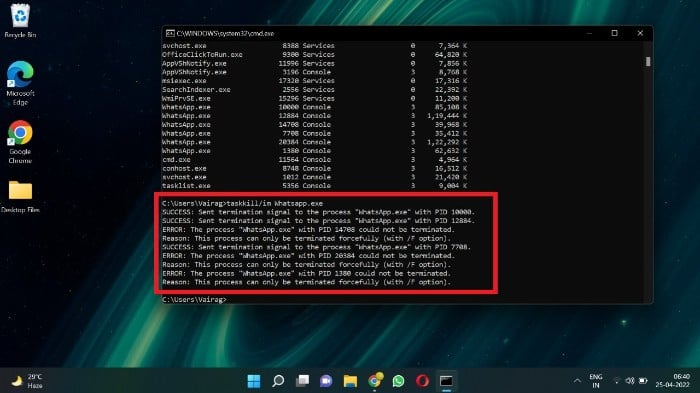Check the battery status icon
The width and height of the screenshot is (700, 393).
pyautogui.click(x=643, y=381)
